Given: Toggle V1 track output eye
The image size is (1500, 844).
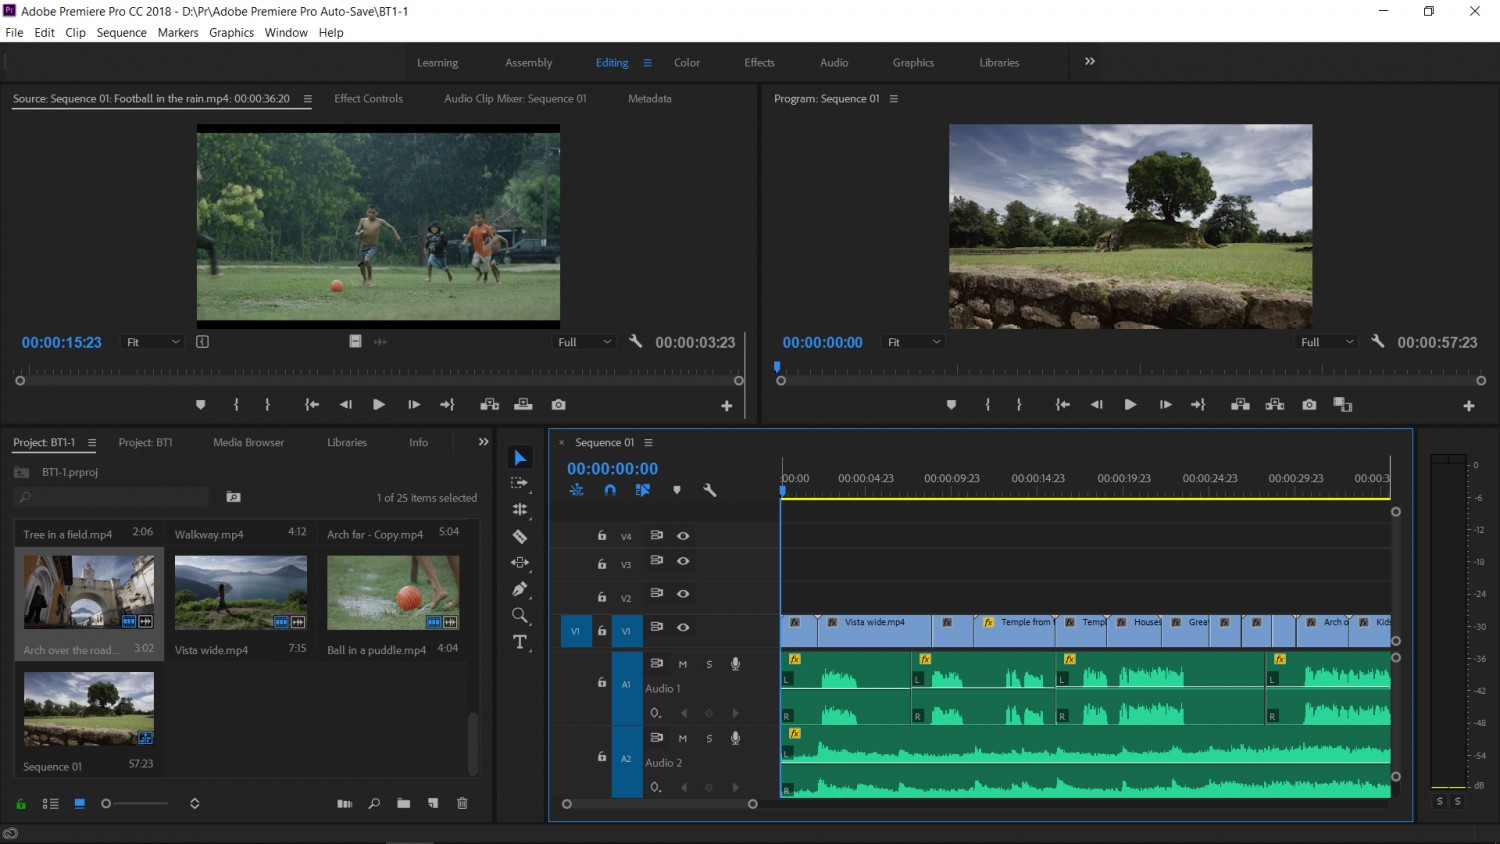Looking at the screenshot, I should tap(683, 627).
